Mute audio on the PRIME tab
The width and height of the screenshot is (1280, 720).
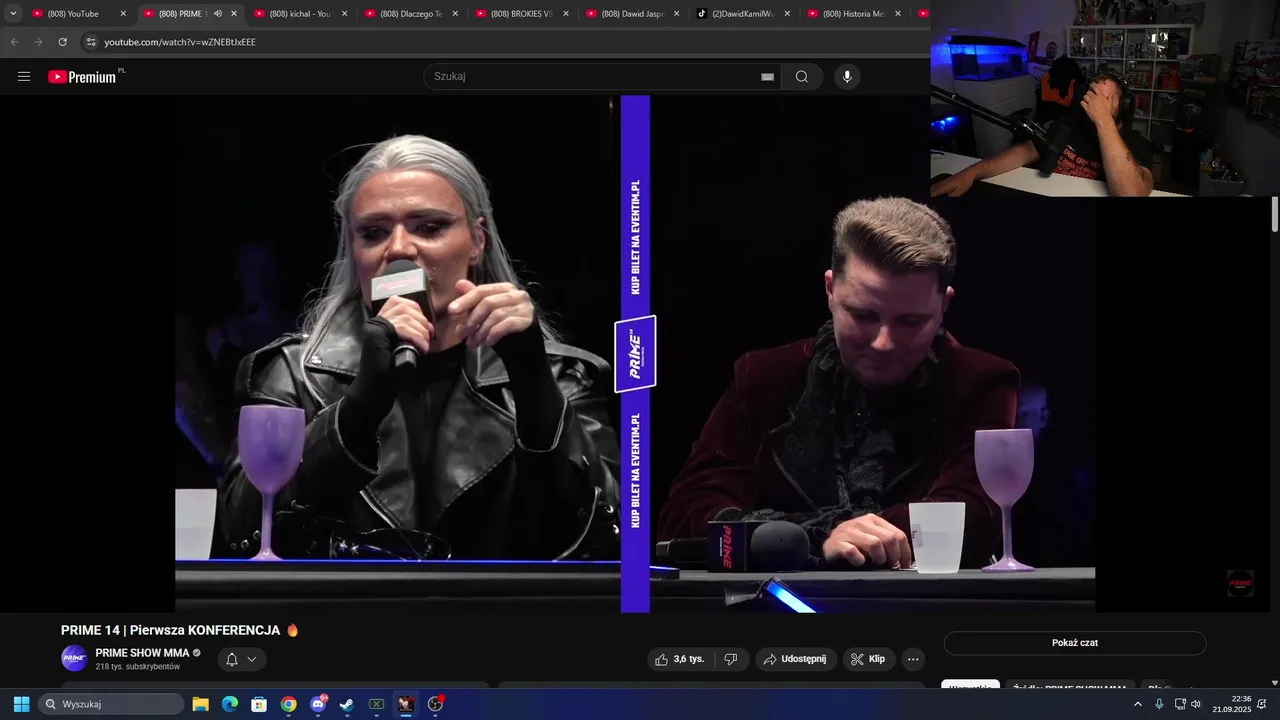pyautogui.click(x=218, y=14)
